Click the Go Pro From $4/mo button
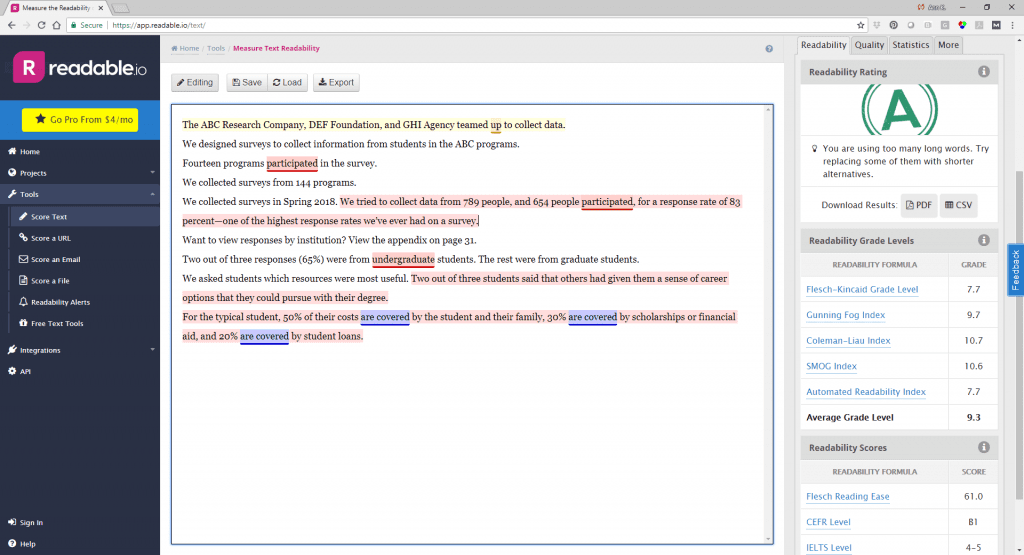The image size is (1024, 555). pos(80,119)
